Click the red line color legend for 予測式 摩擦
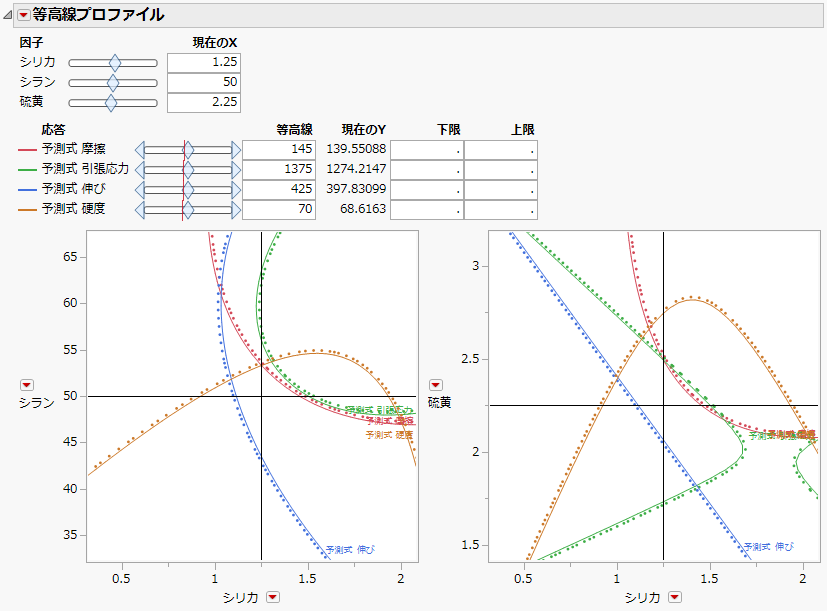This screenshot has width=827, height=611. coord(27,150)
